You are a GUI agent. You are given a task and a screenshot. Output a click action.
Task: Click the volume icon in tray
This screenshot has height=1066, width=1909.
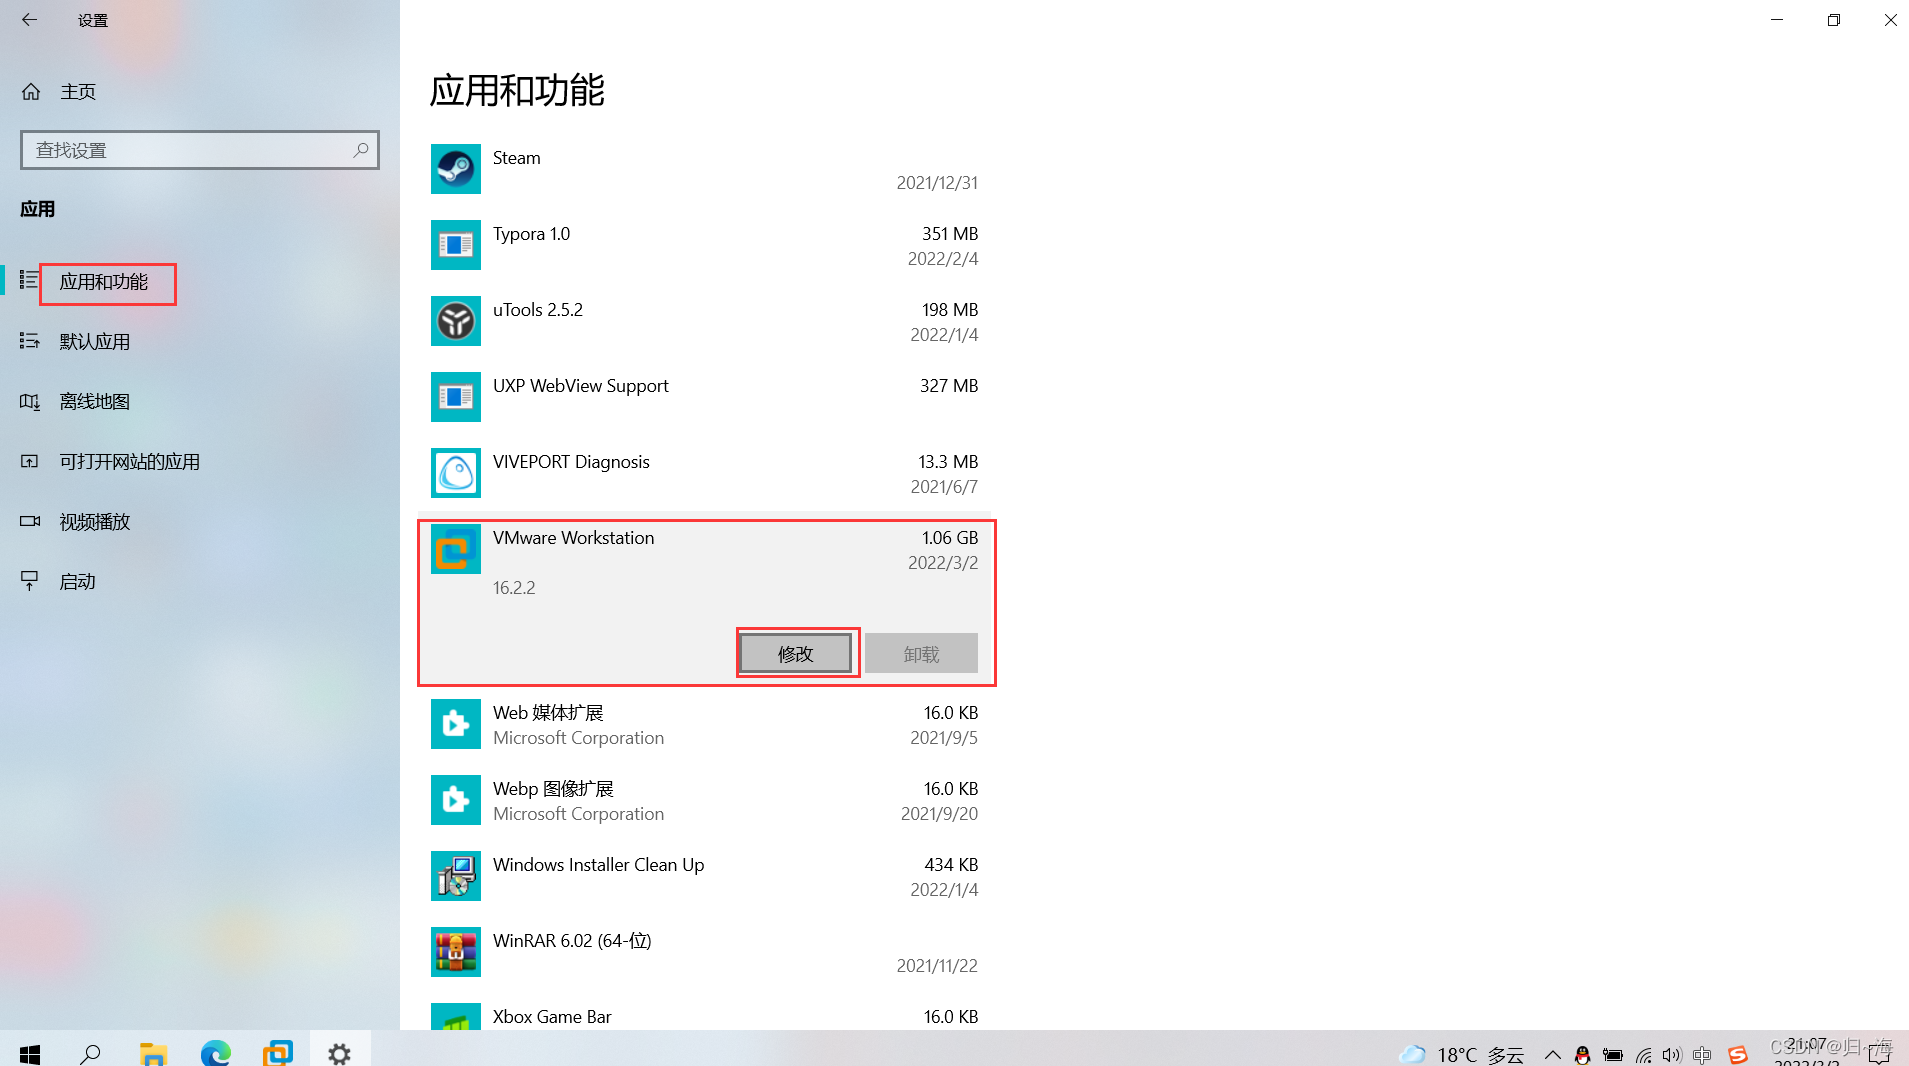[x=1672, y=1054]
